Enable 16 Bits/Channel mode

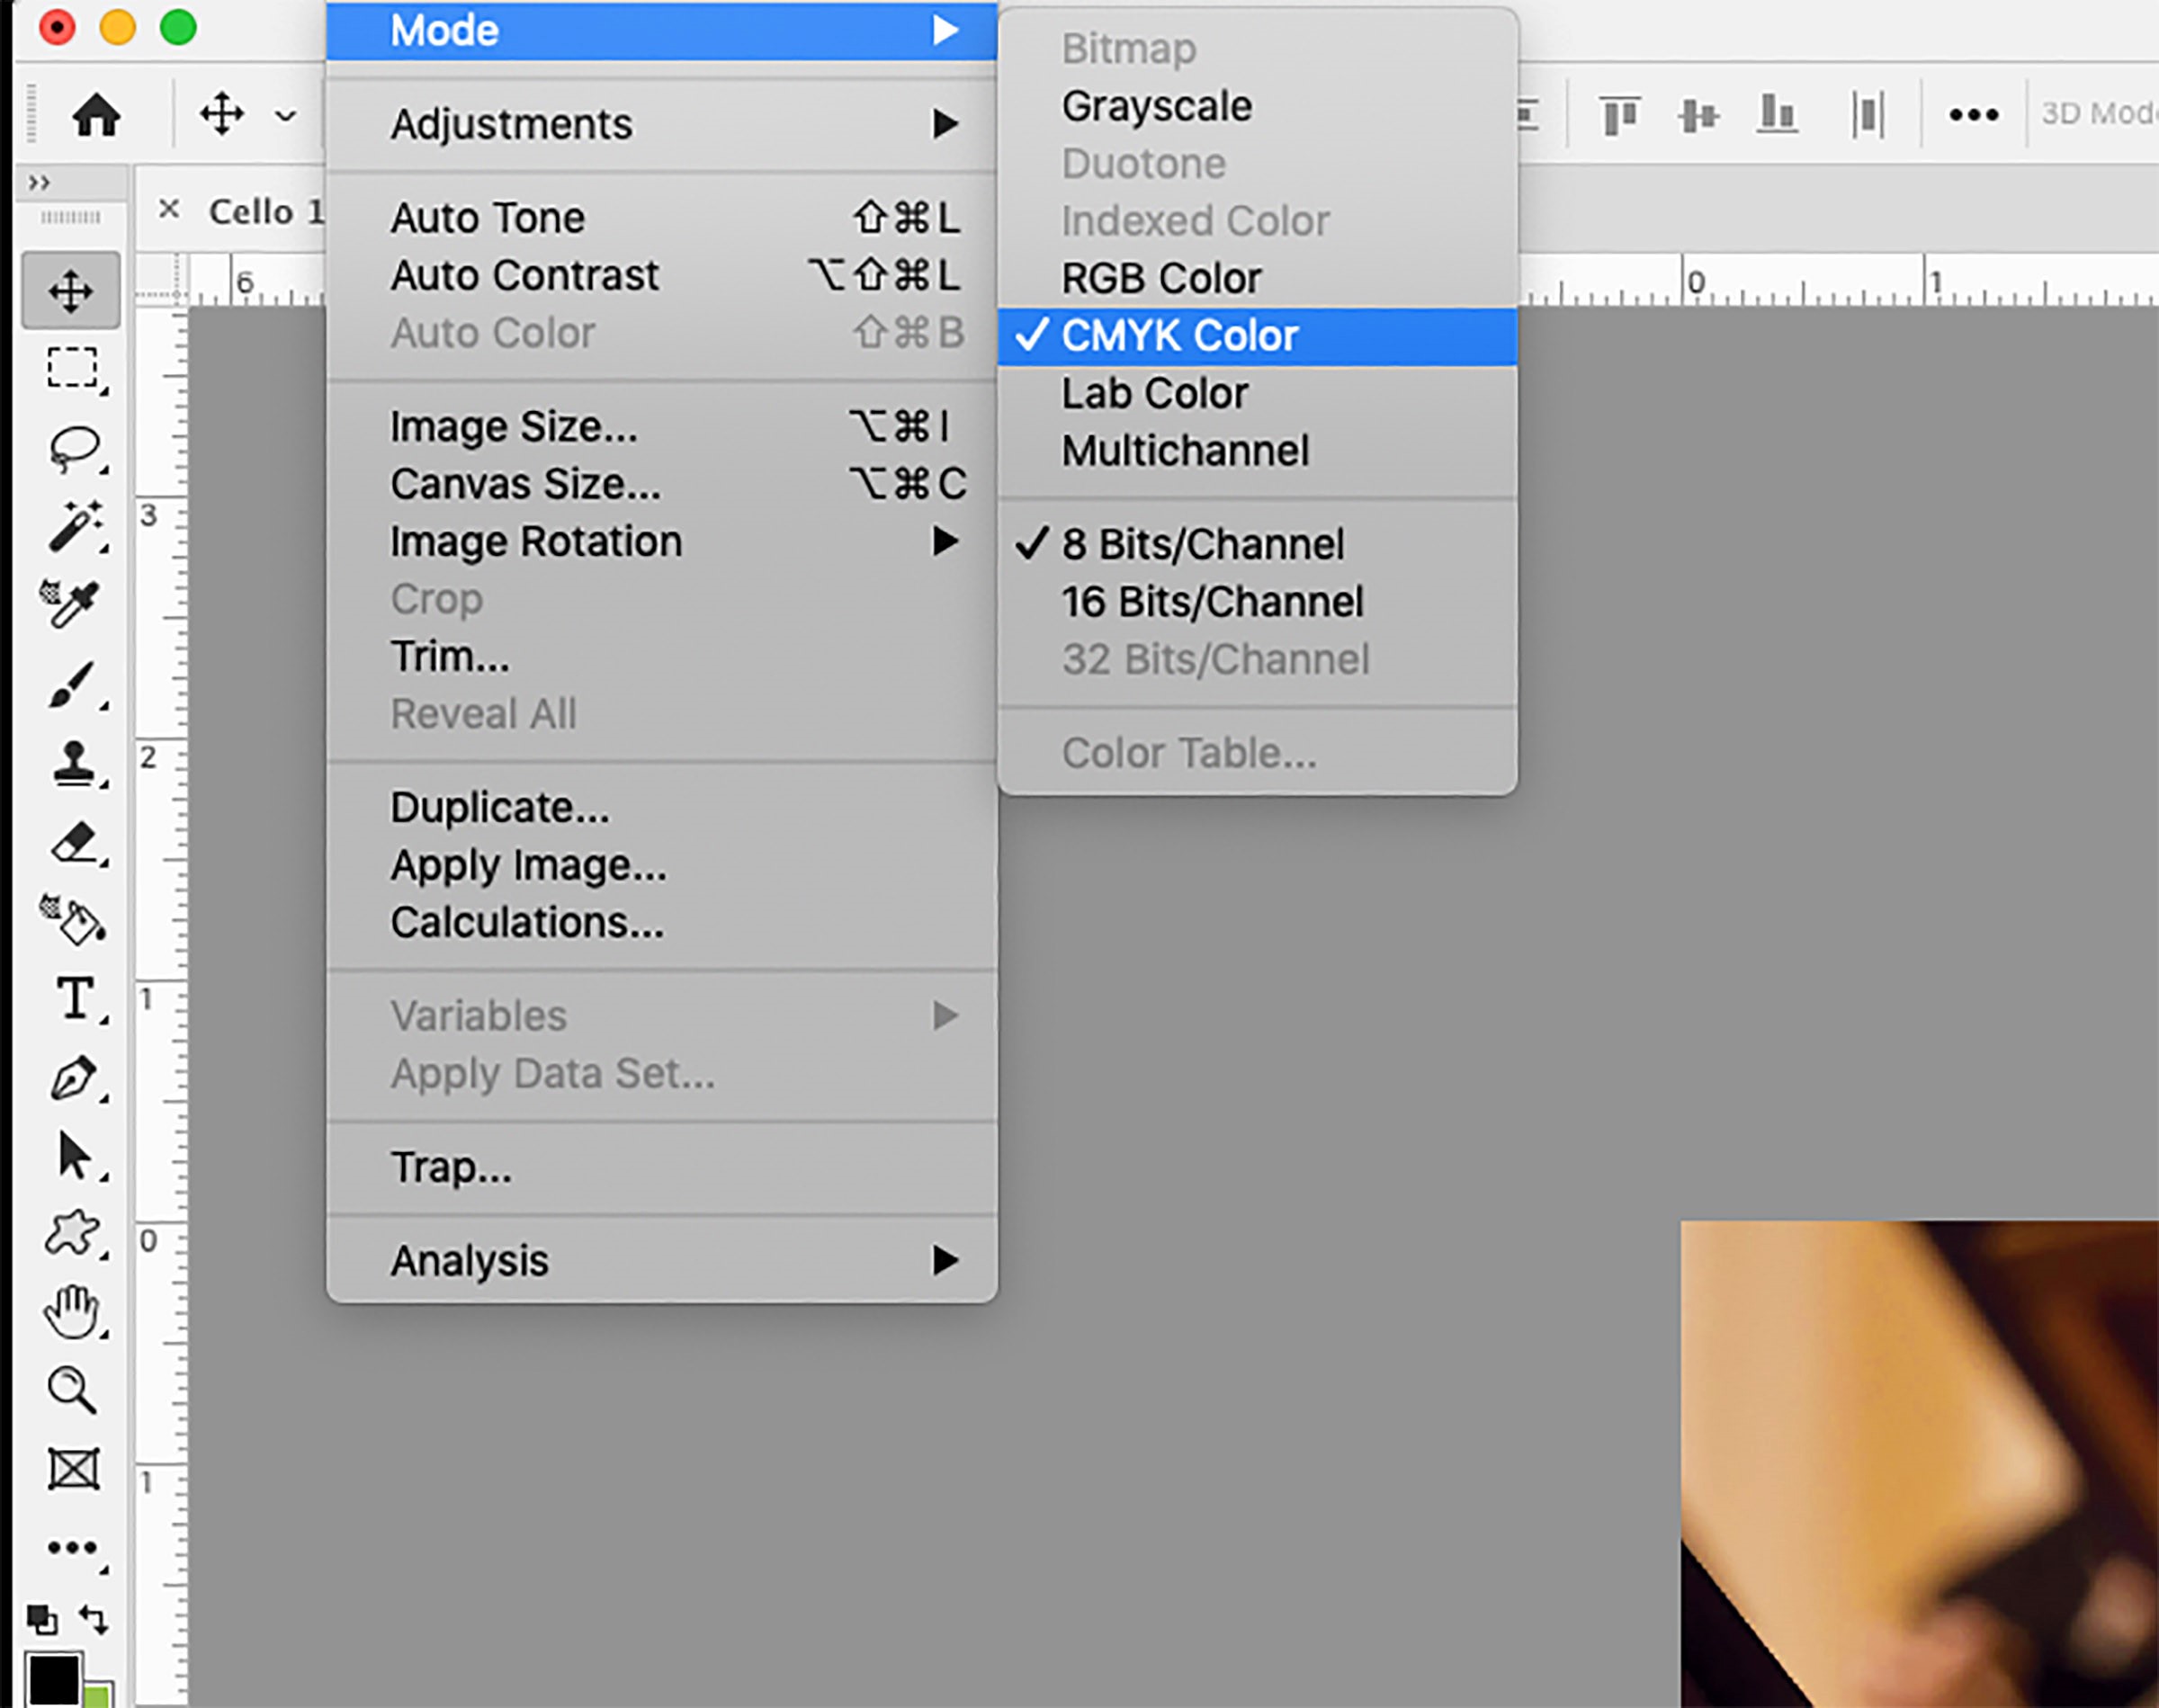(1212, 601)
